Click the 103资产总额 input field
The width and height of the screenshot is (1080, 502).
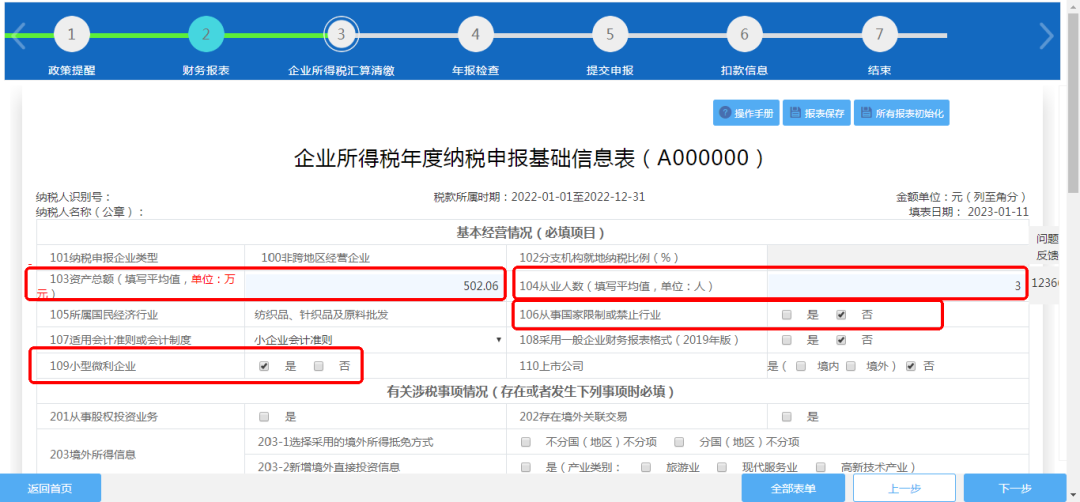tap(375, 286)
